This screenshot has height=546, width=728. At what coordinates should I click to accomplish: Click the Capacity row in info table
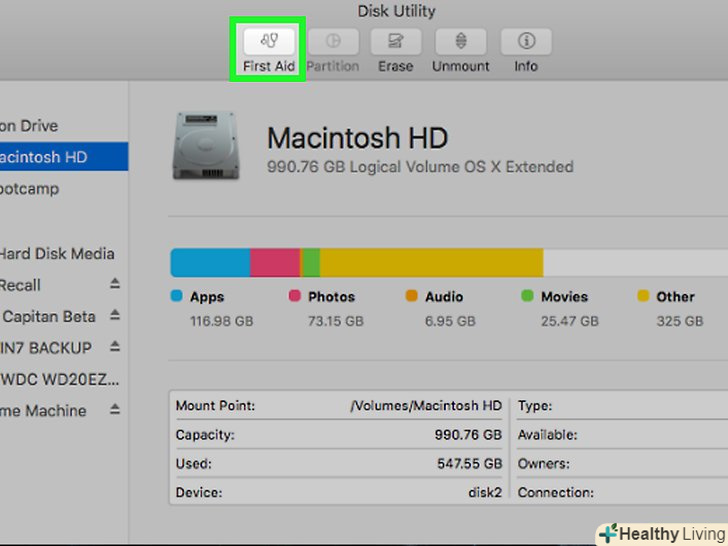(338, 435)
